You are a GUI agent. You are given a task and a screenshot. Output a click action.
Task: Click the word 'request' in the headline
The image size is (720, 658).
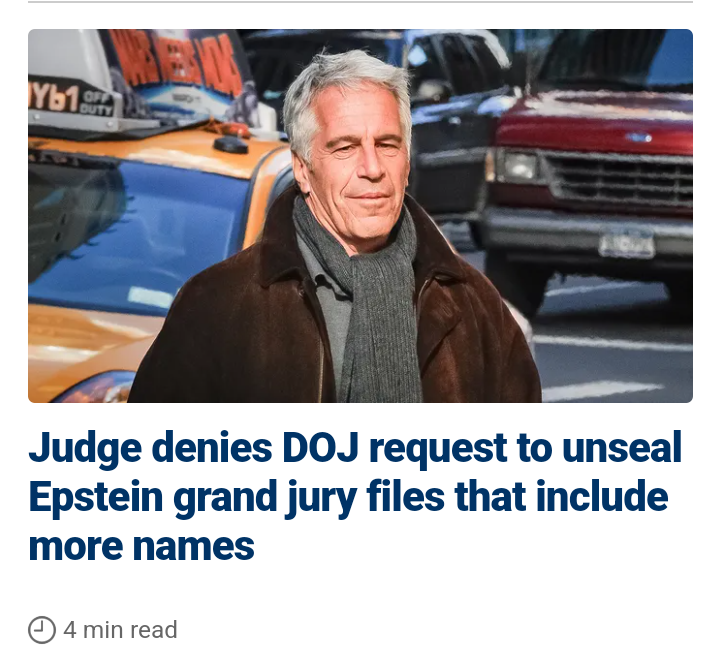pos(438,449)
